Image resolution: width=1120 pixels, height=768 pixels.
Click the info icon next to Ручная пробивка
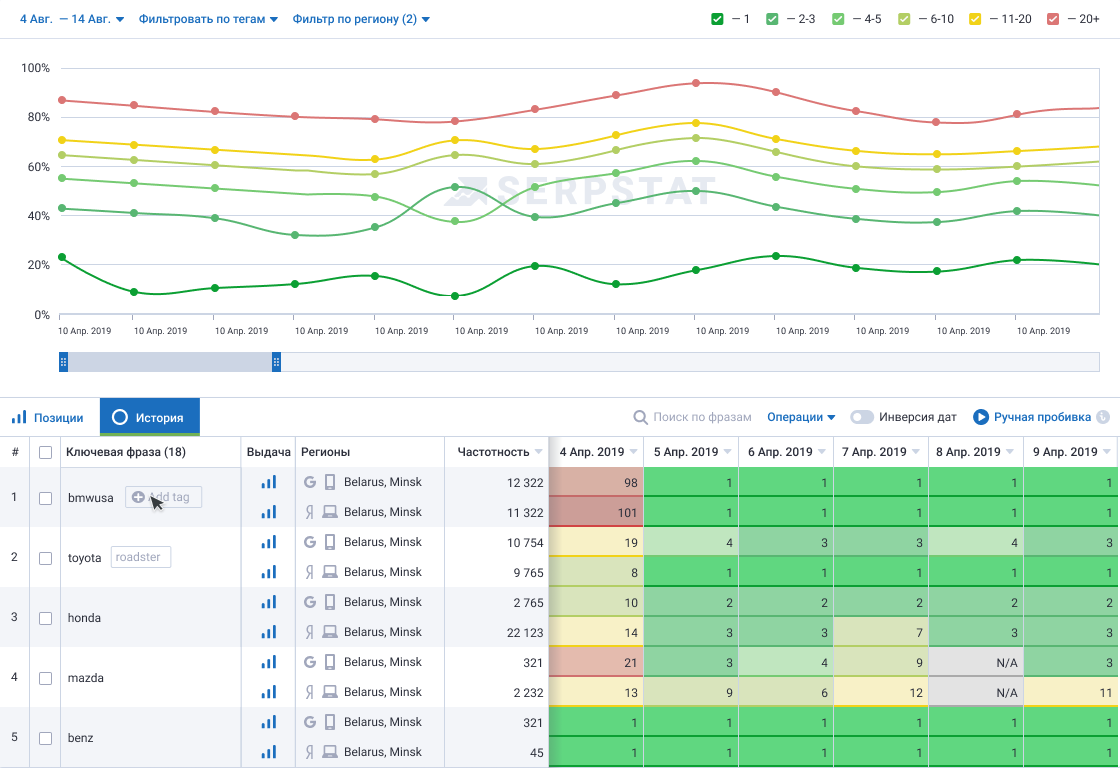(1103, 417)
